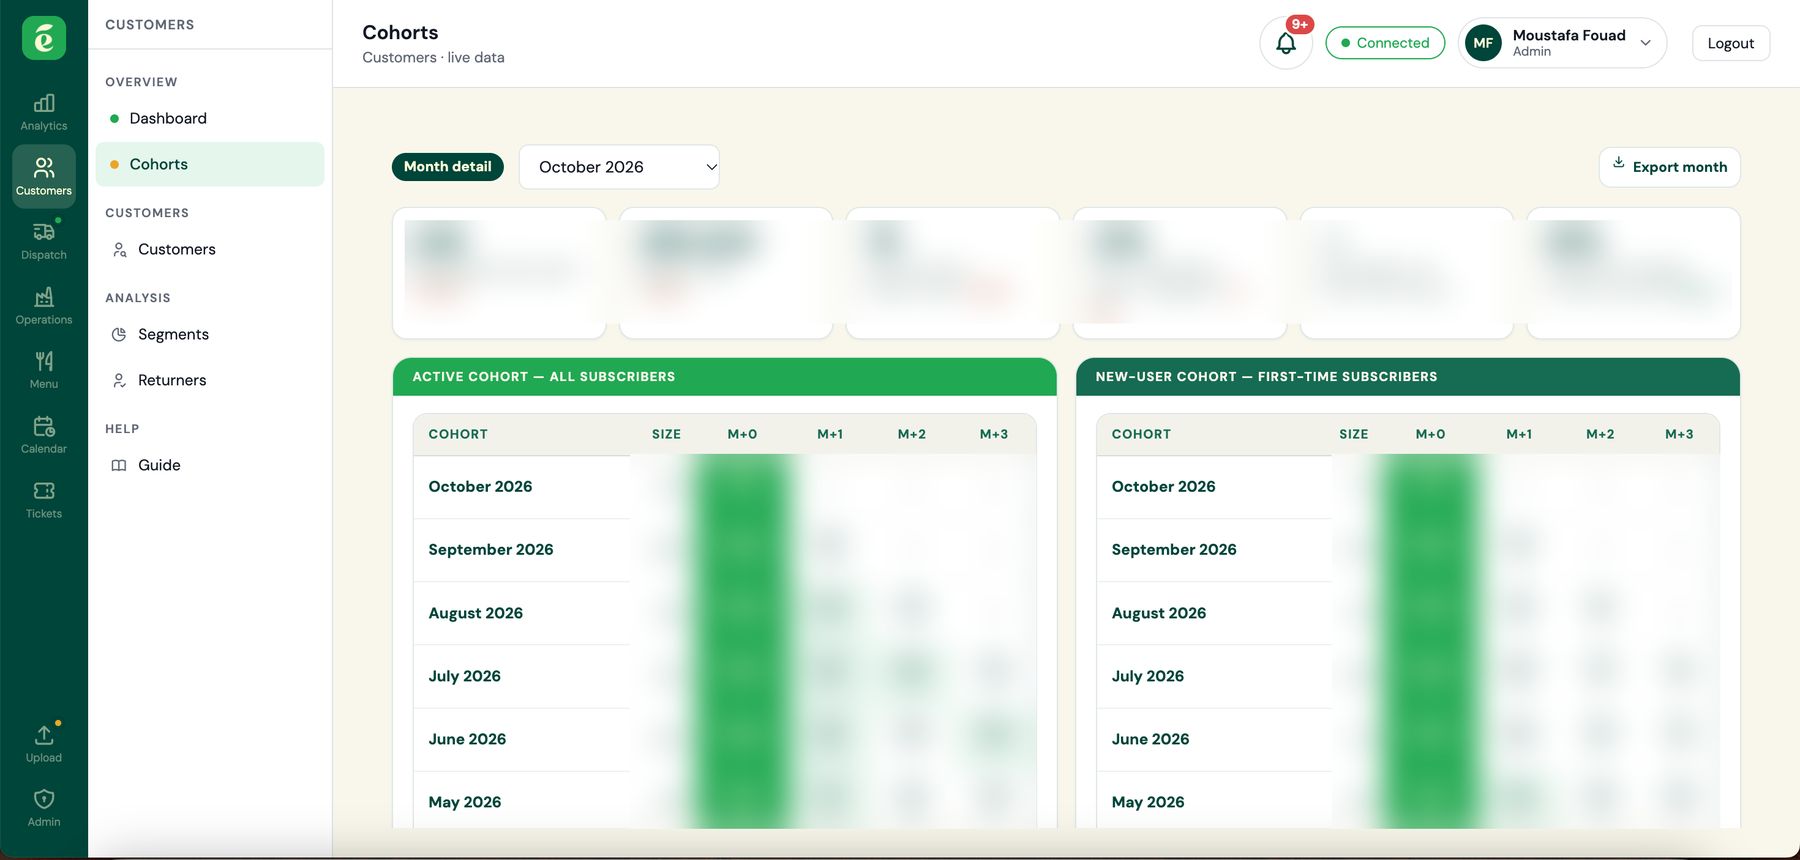Select the September 2026 active cohort row
This screenshot has height=860, width=1800.
(x=725, y=550)
